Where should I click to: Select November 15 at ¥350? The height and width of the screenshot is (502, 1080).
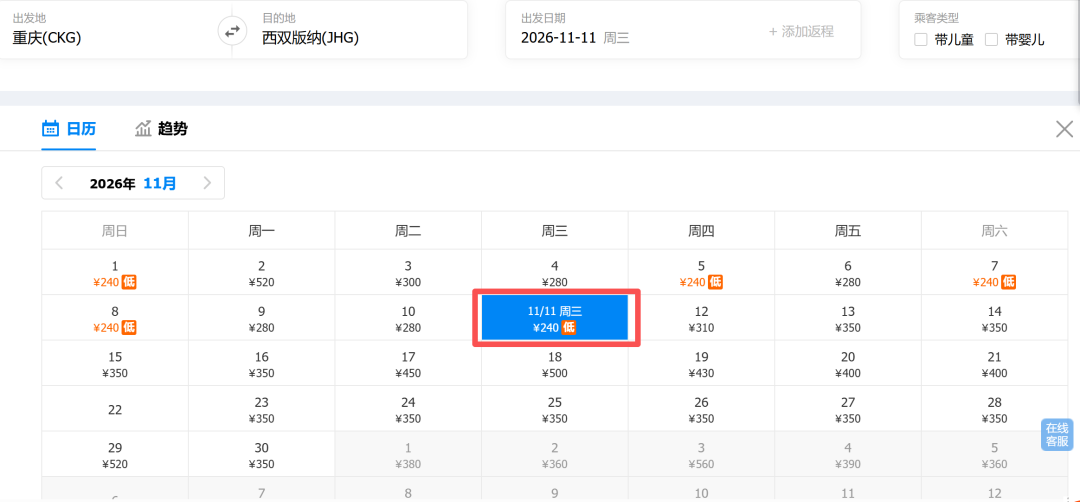(115, 364)
